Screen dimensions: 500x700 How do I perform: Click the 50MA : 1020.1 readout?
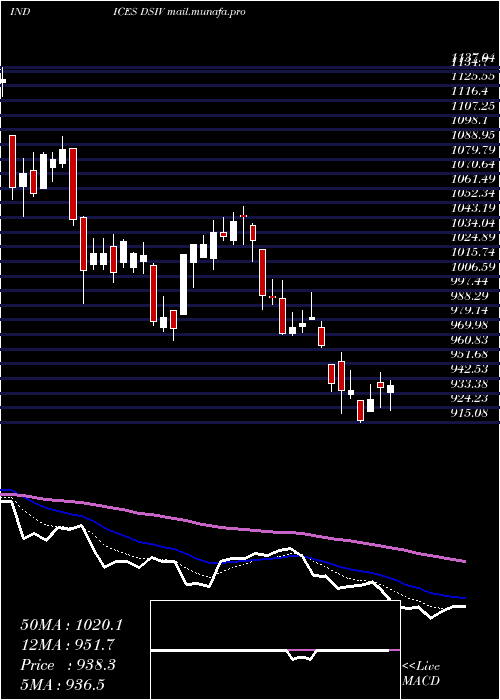[71, 625]
